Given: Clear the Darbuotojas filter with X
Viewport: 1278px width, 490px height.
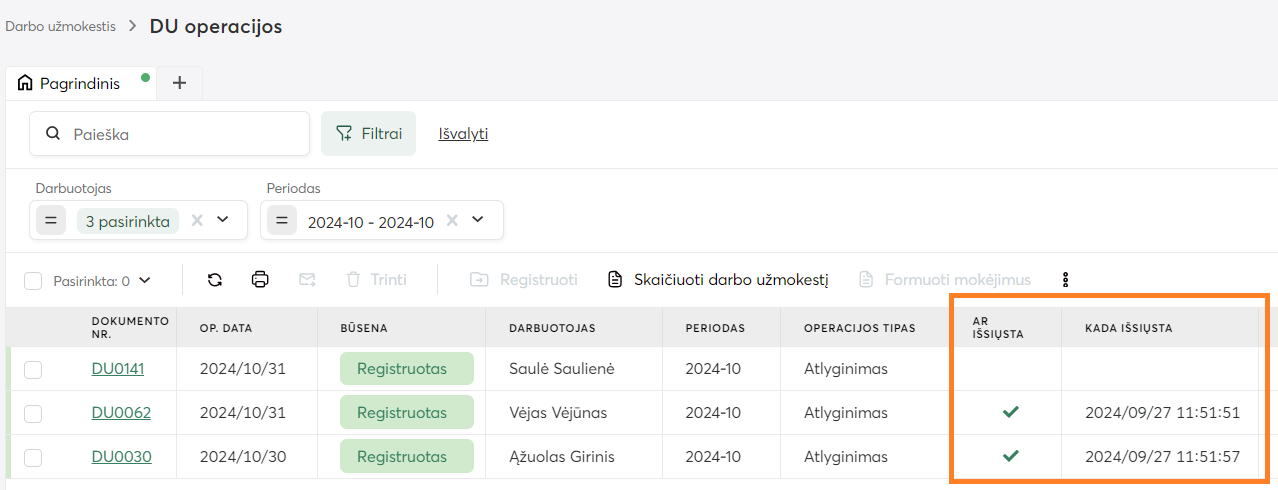Looking at the screenshot, I should [197, 220].
